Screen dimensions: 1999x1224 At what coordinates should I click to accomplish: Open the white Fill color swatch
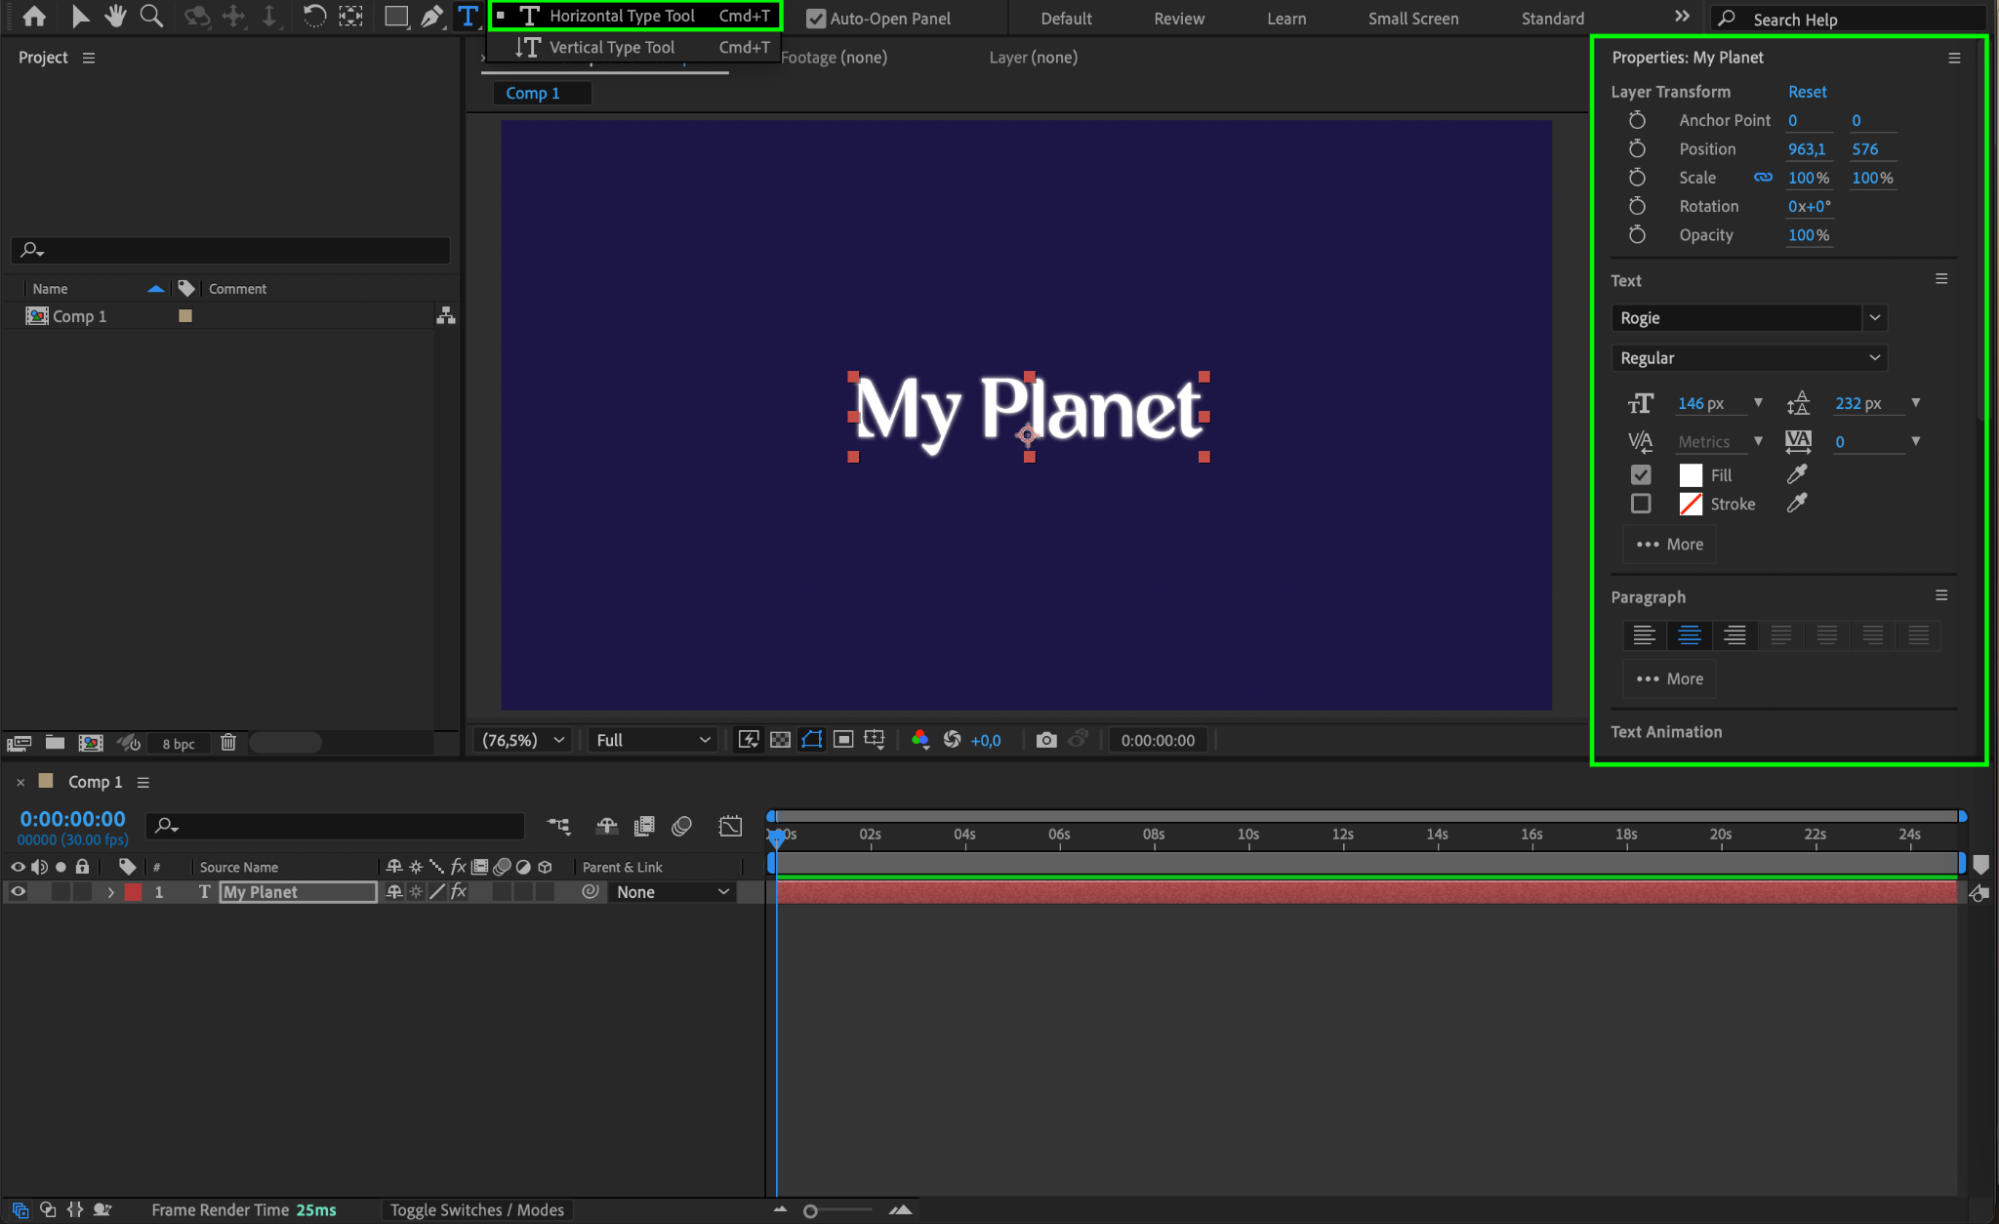tap(1691, 475)
